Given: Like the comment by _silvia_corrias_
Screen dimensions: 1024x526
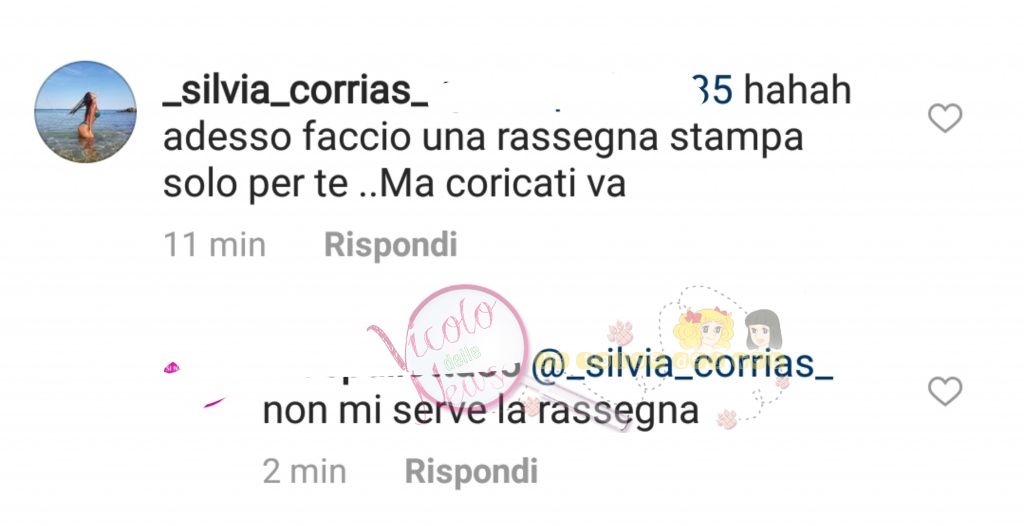Looking at the screenshot, I should [945, 118].
